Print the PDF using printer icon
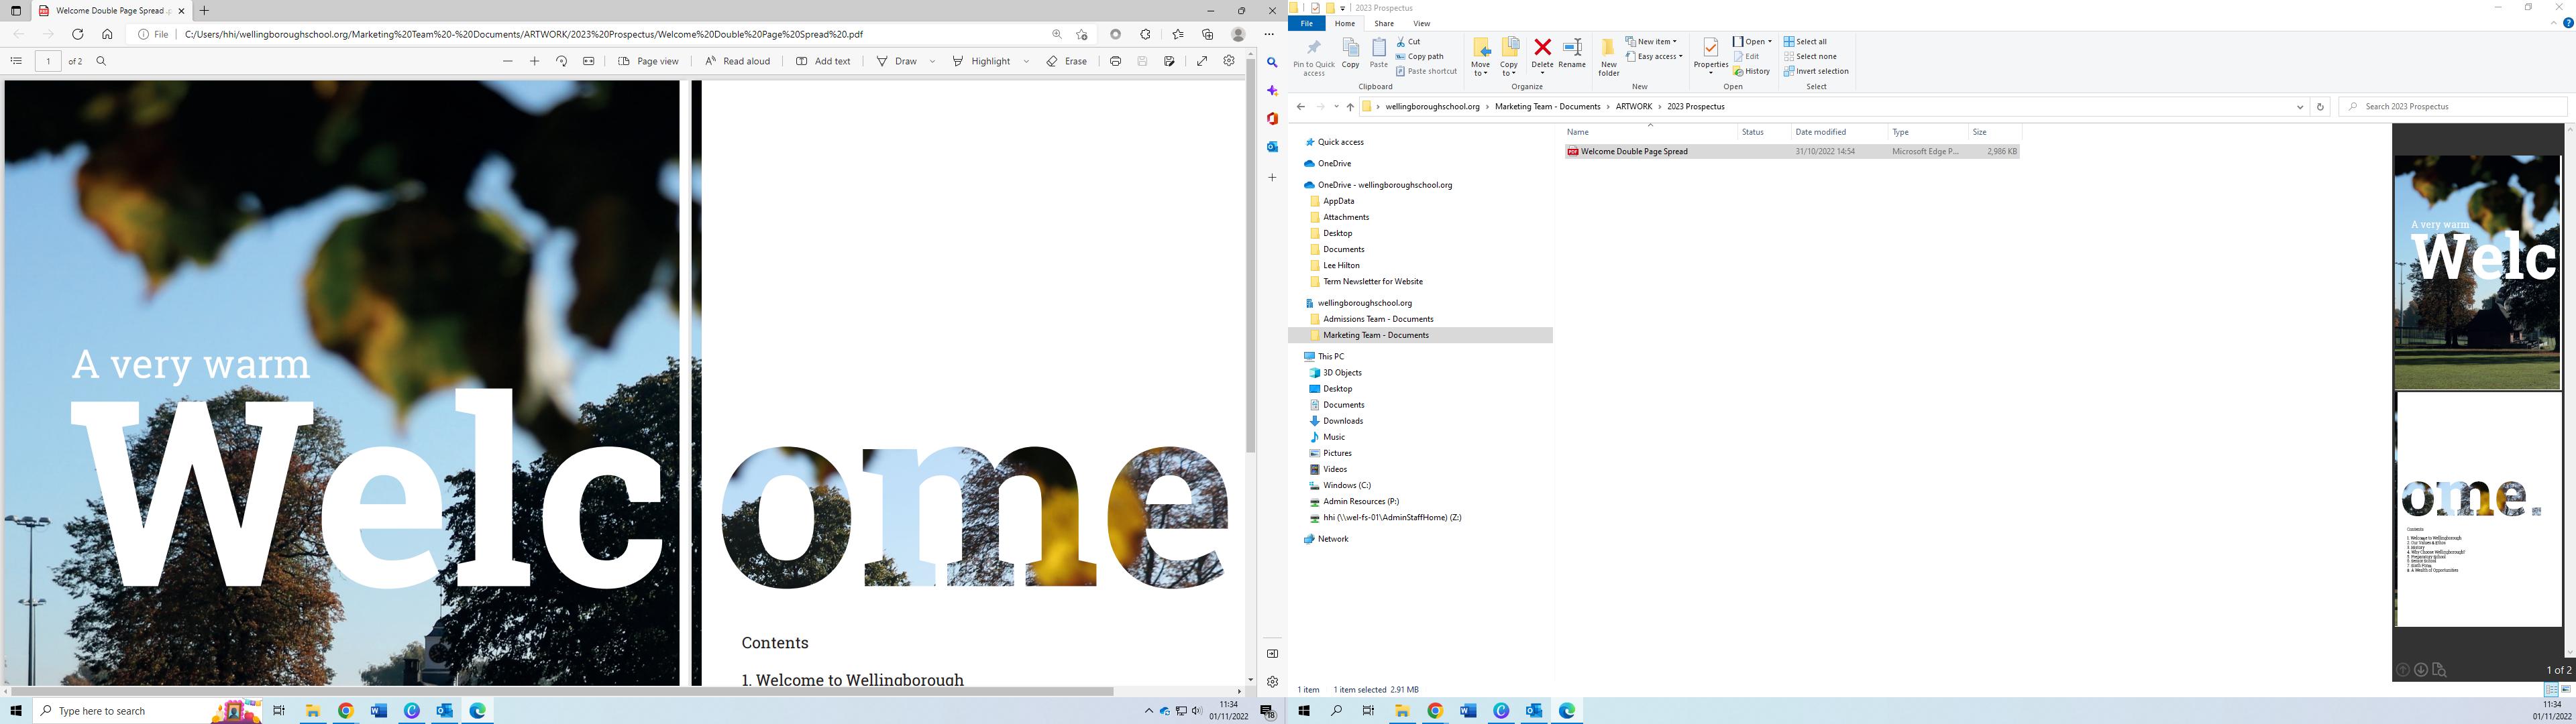Screen dimensions: 2576x724 (1115, 61)
